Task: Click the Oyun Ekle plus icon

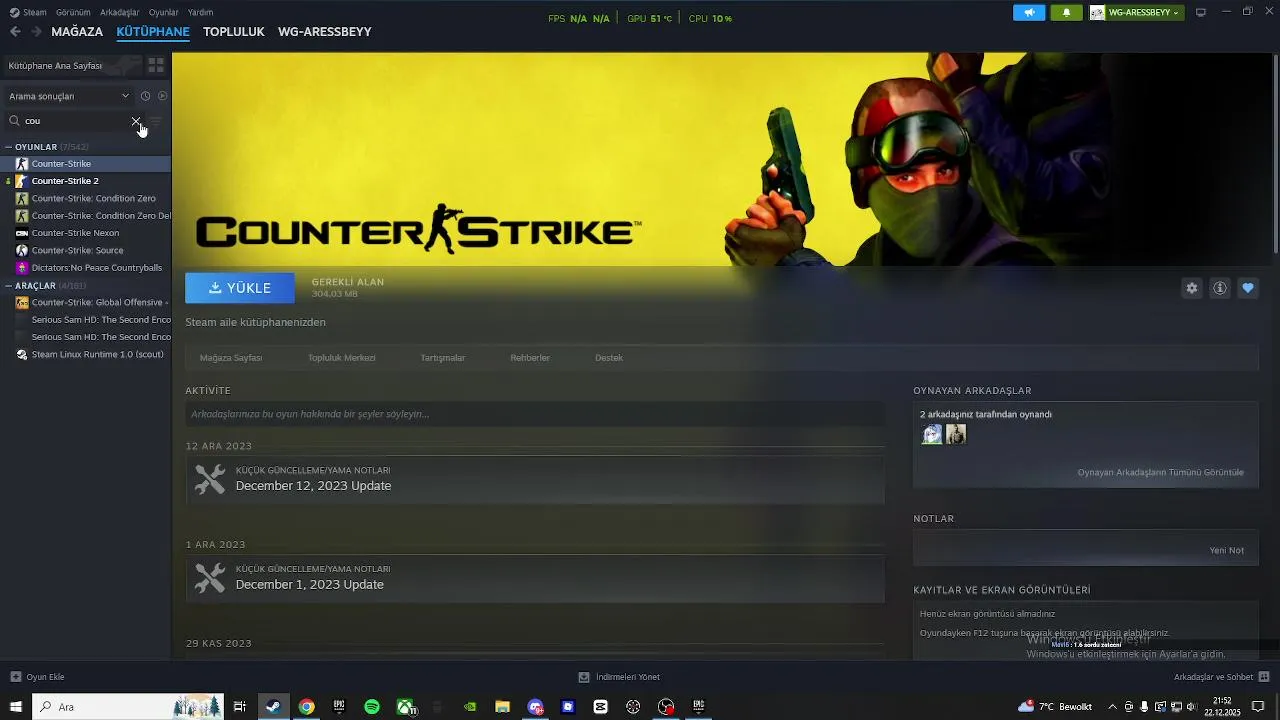Action: [x=15, y=677]
